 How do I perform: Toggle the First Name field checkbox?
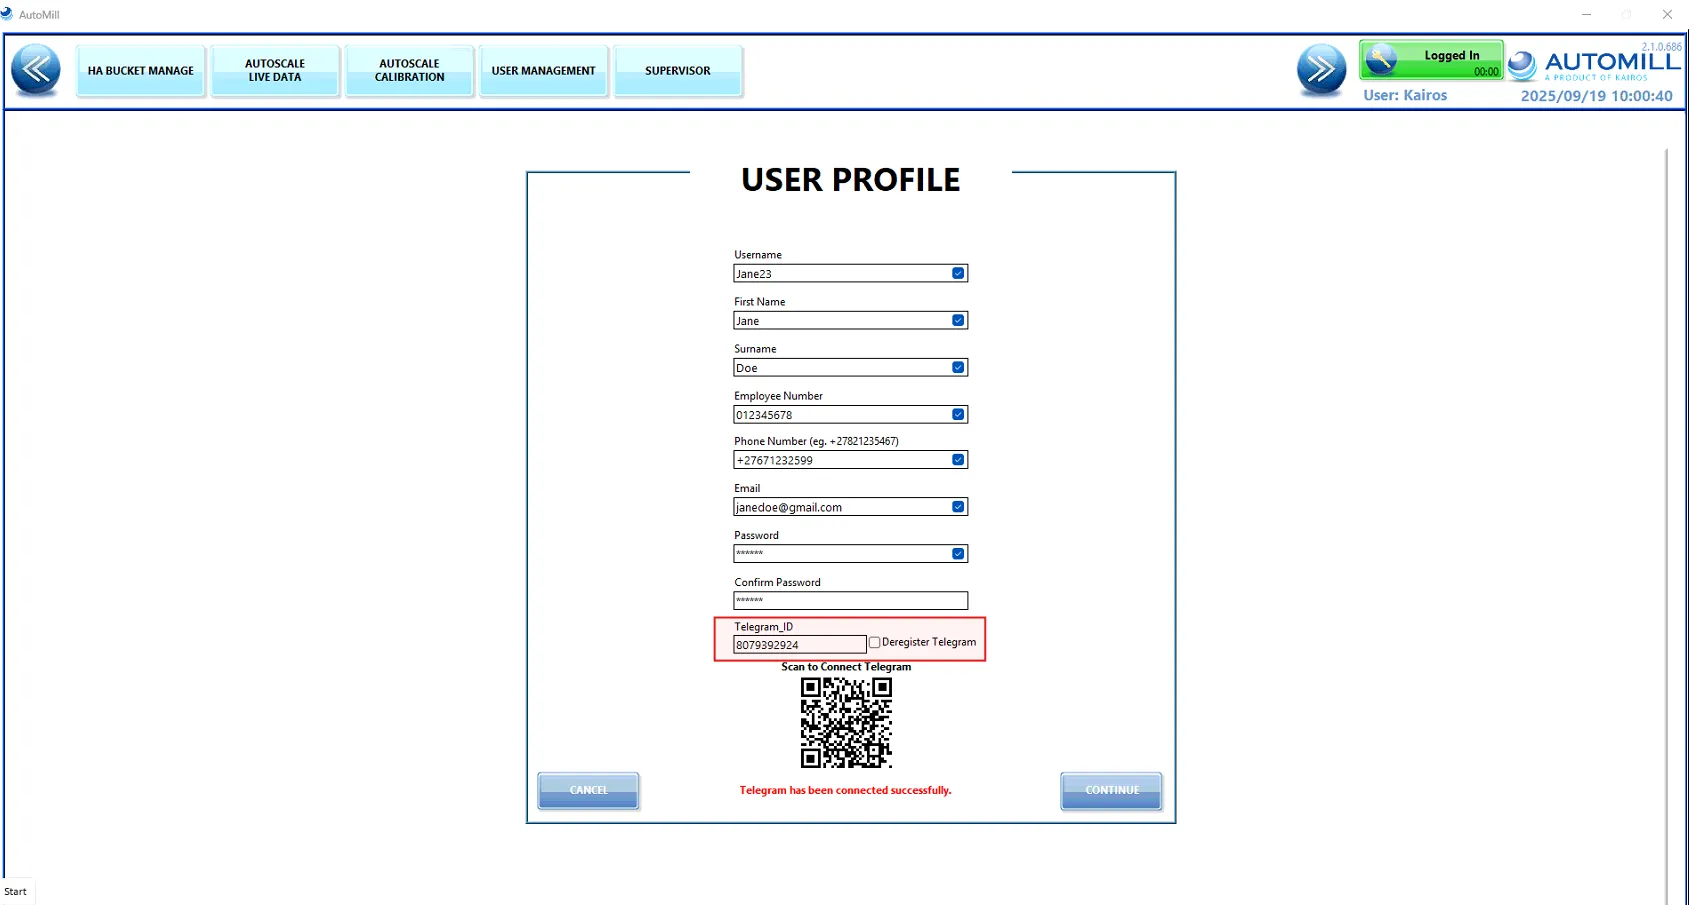(958, 320)
